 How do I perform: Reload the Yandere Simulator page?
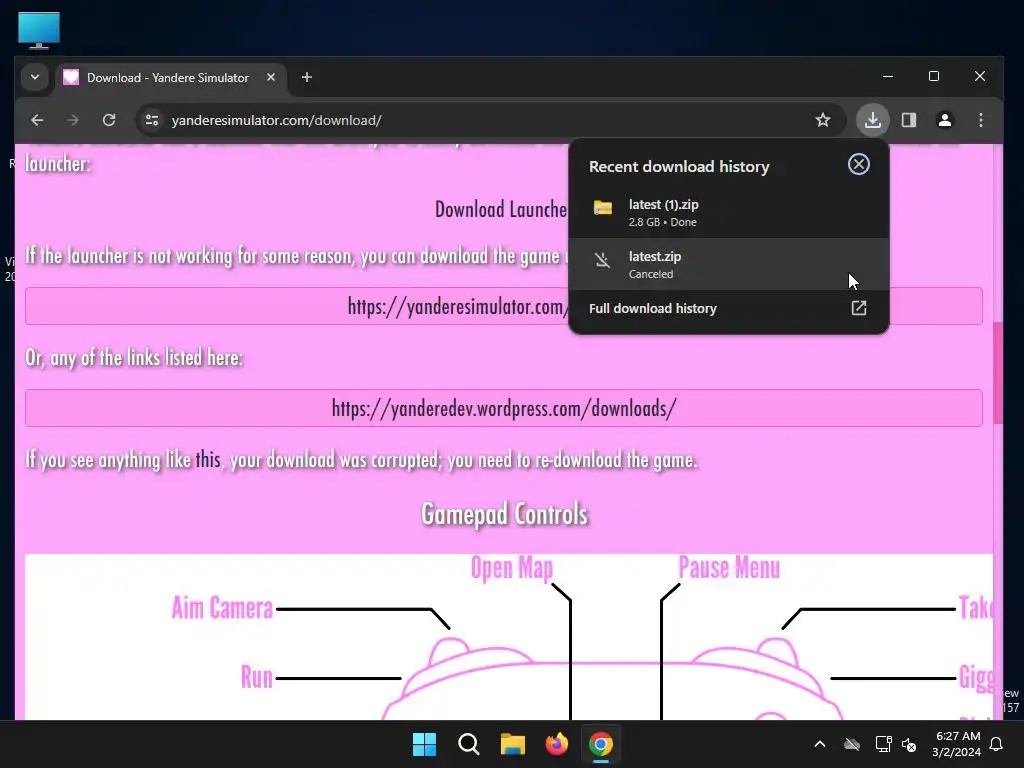pyautogui.click(x=109, y=120)
